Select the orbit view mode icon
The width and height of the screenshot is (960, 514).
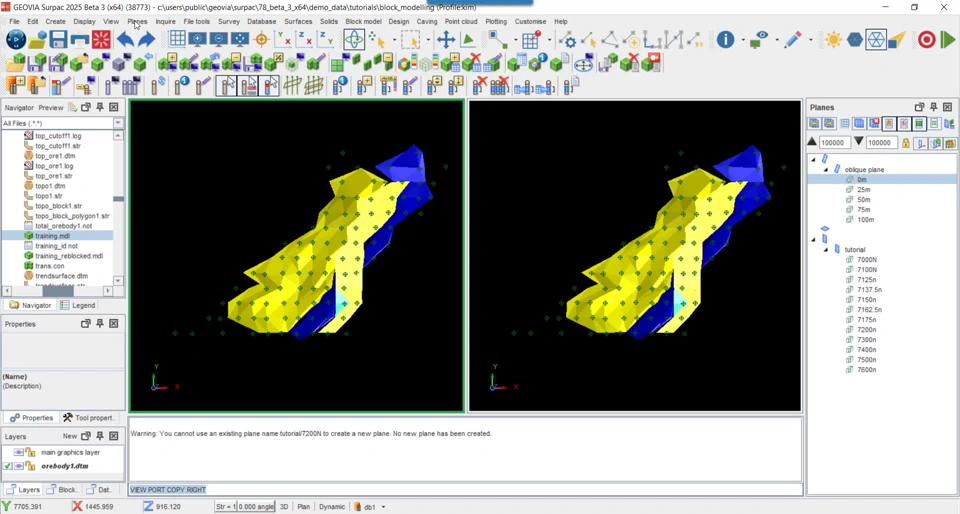pos(354,40)
